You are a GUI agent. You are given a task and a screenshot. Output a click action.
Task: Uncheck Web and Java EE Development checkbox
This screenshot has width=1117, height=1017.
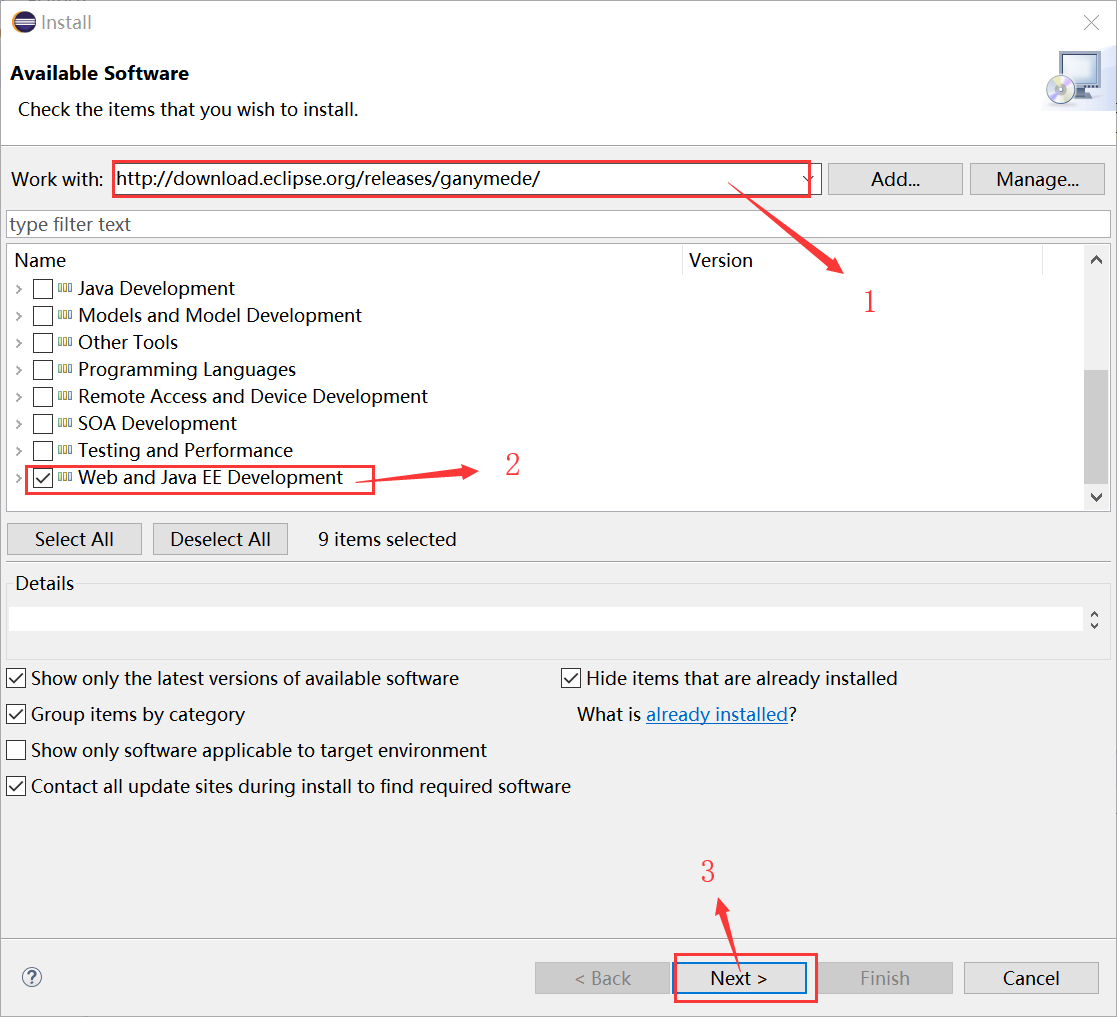tap(43, 478)
